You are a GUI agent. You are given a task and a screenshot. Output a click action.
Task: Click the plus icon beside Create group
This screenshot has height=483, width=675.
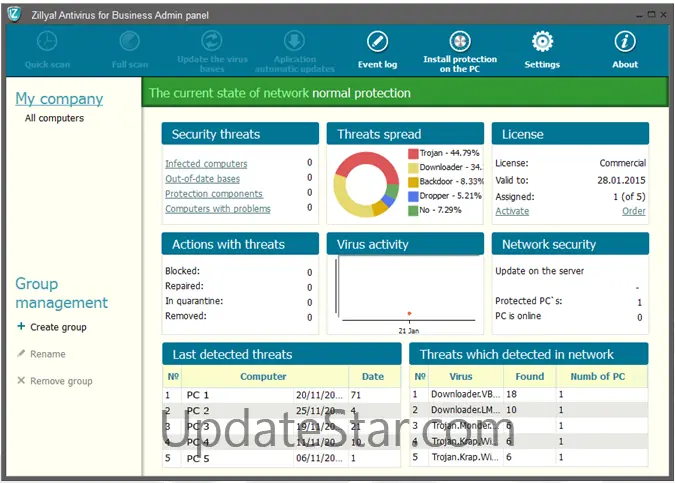[x=21, y=326]
